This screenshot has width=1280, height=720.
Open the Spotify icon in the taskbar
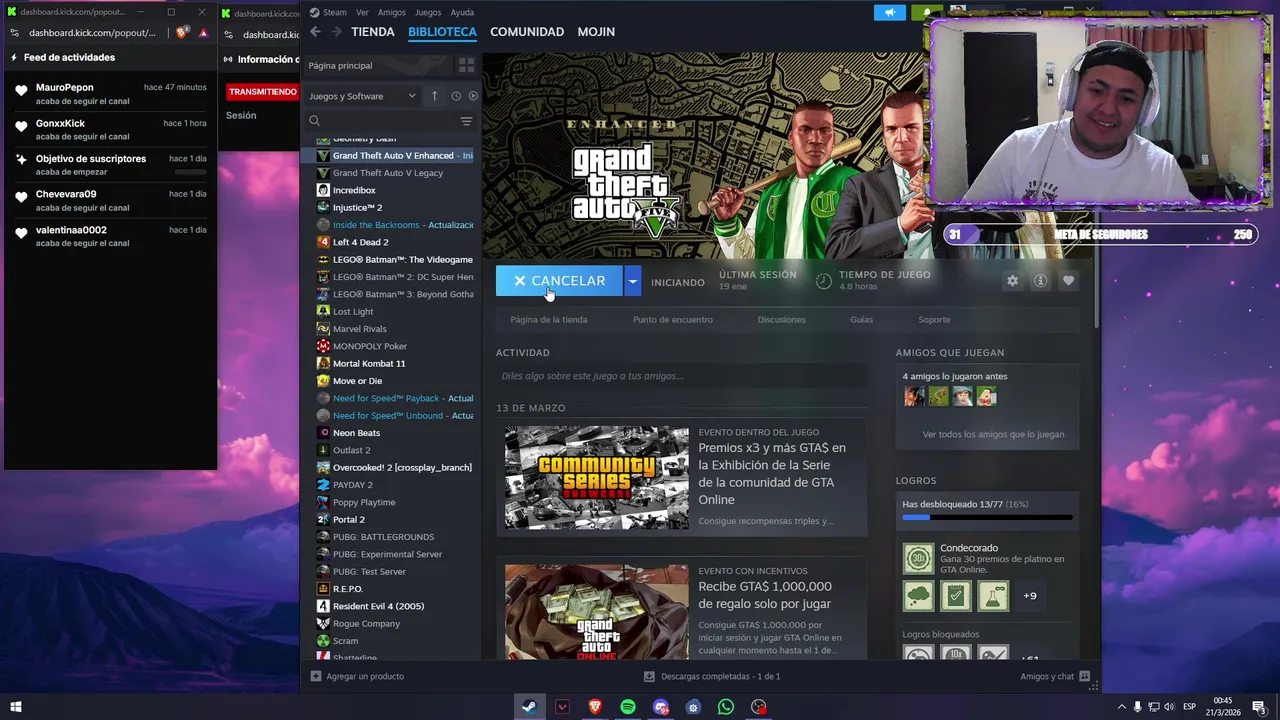click(x=628, y=707)
